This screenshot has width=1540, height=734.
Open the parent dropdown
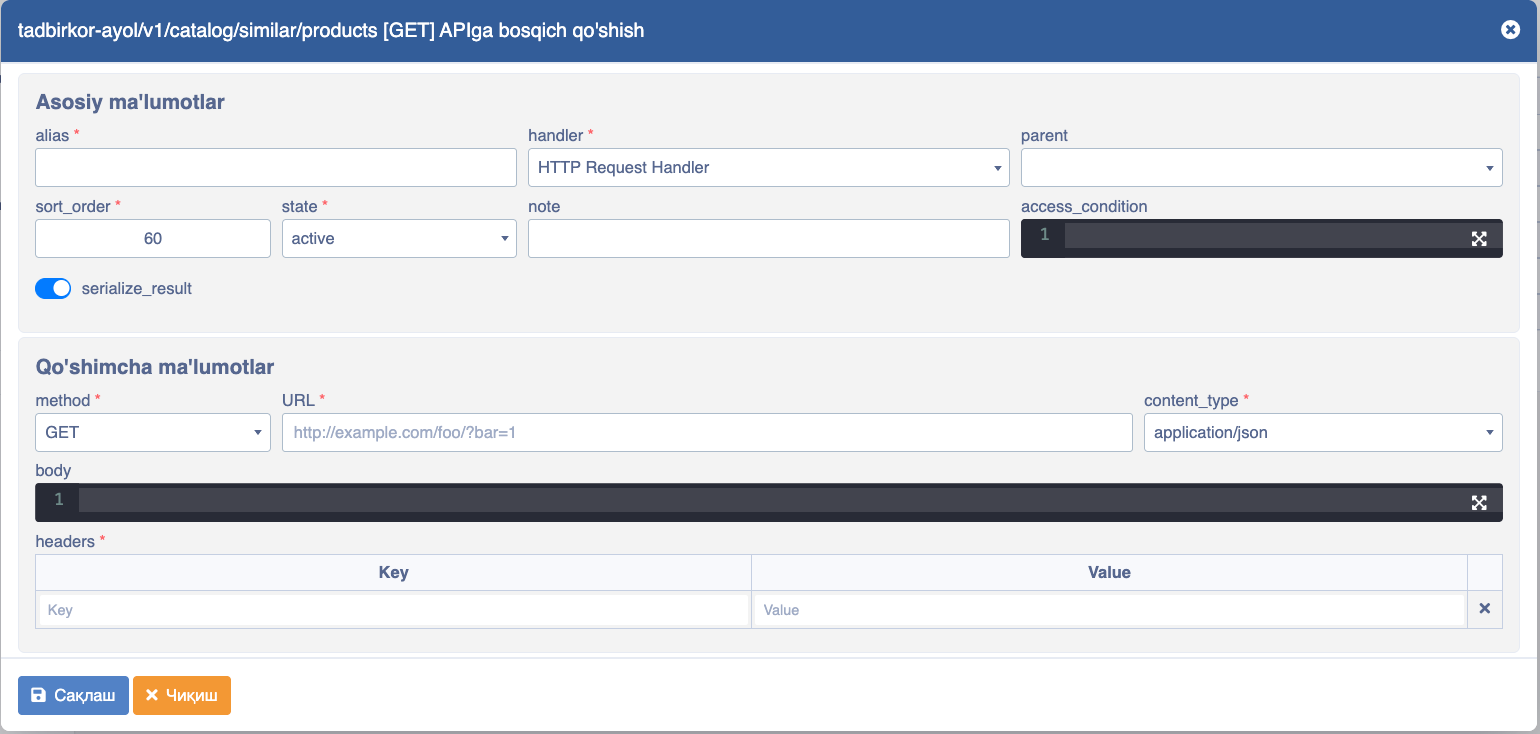(x=1261, y=168)
